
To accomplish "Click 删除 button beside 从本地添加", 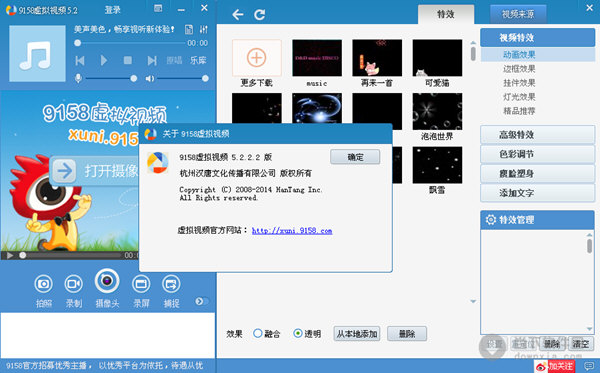I will tap(407, 334).
